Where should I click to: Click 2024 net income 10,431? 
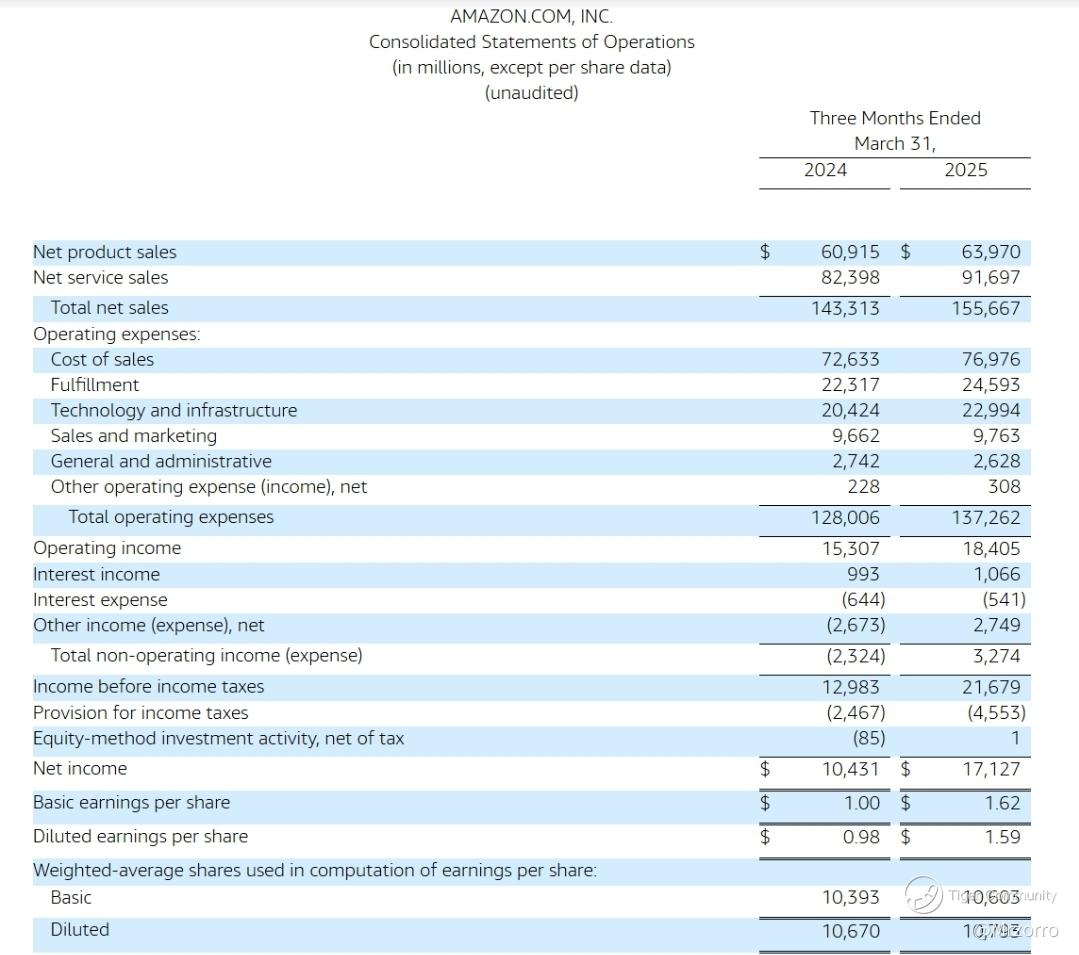pos(851,769)
